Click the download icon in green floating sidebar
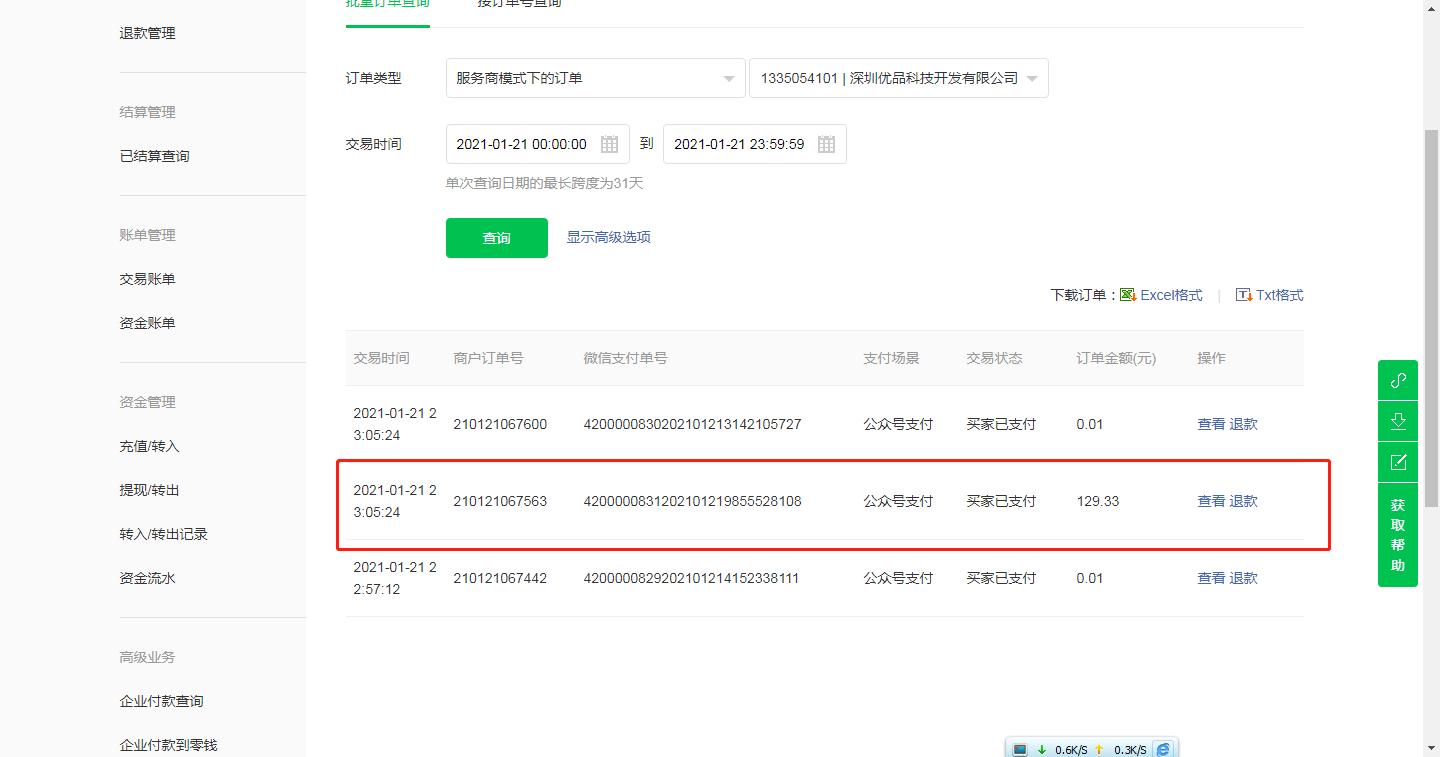The height and width of the screenshot is (757, 1440). [x=1398, y=421]
